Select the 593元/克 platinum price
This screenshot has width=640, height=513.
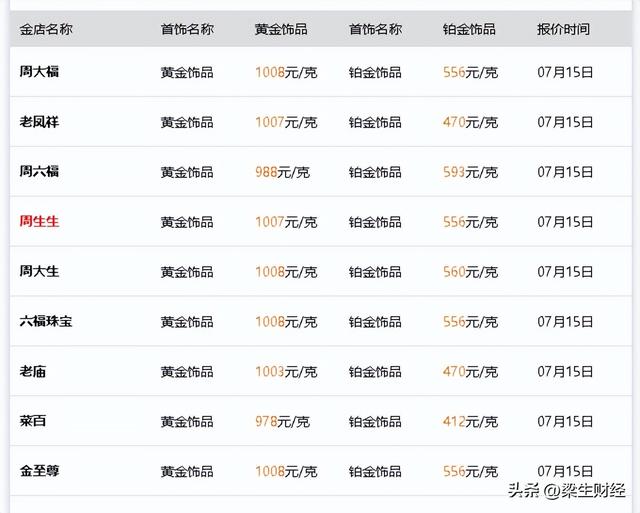[471, 172]
